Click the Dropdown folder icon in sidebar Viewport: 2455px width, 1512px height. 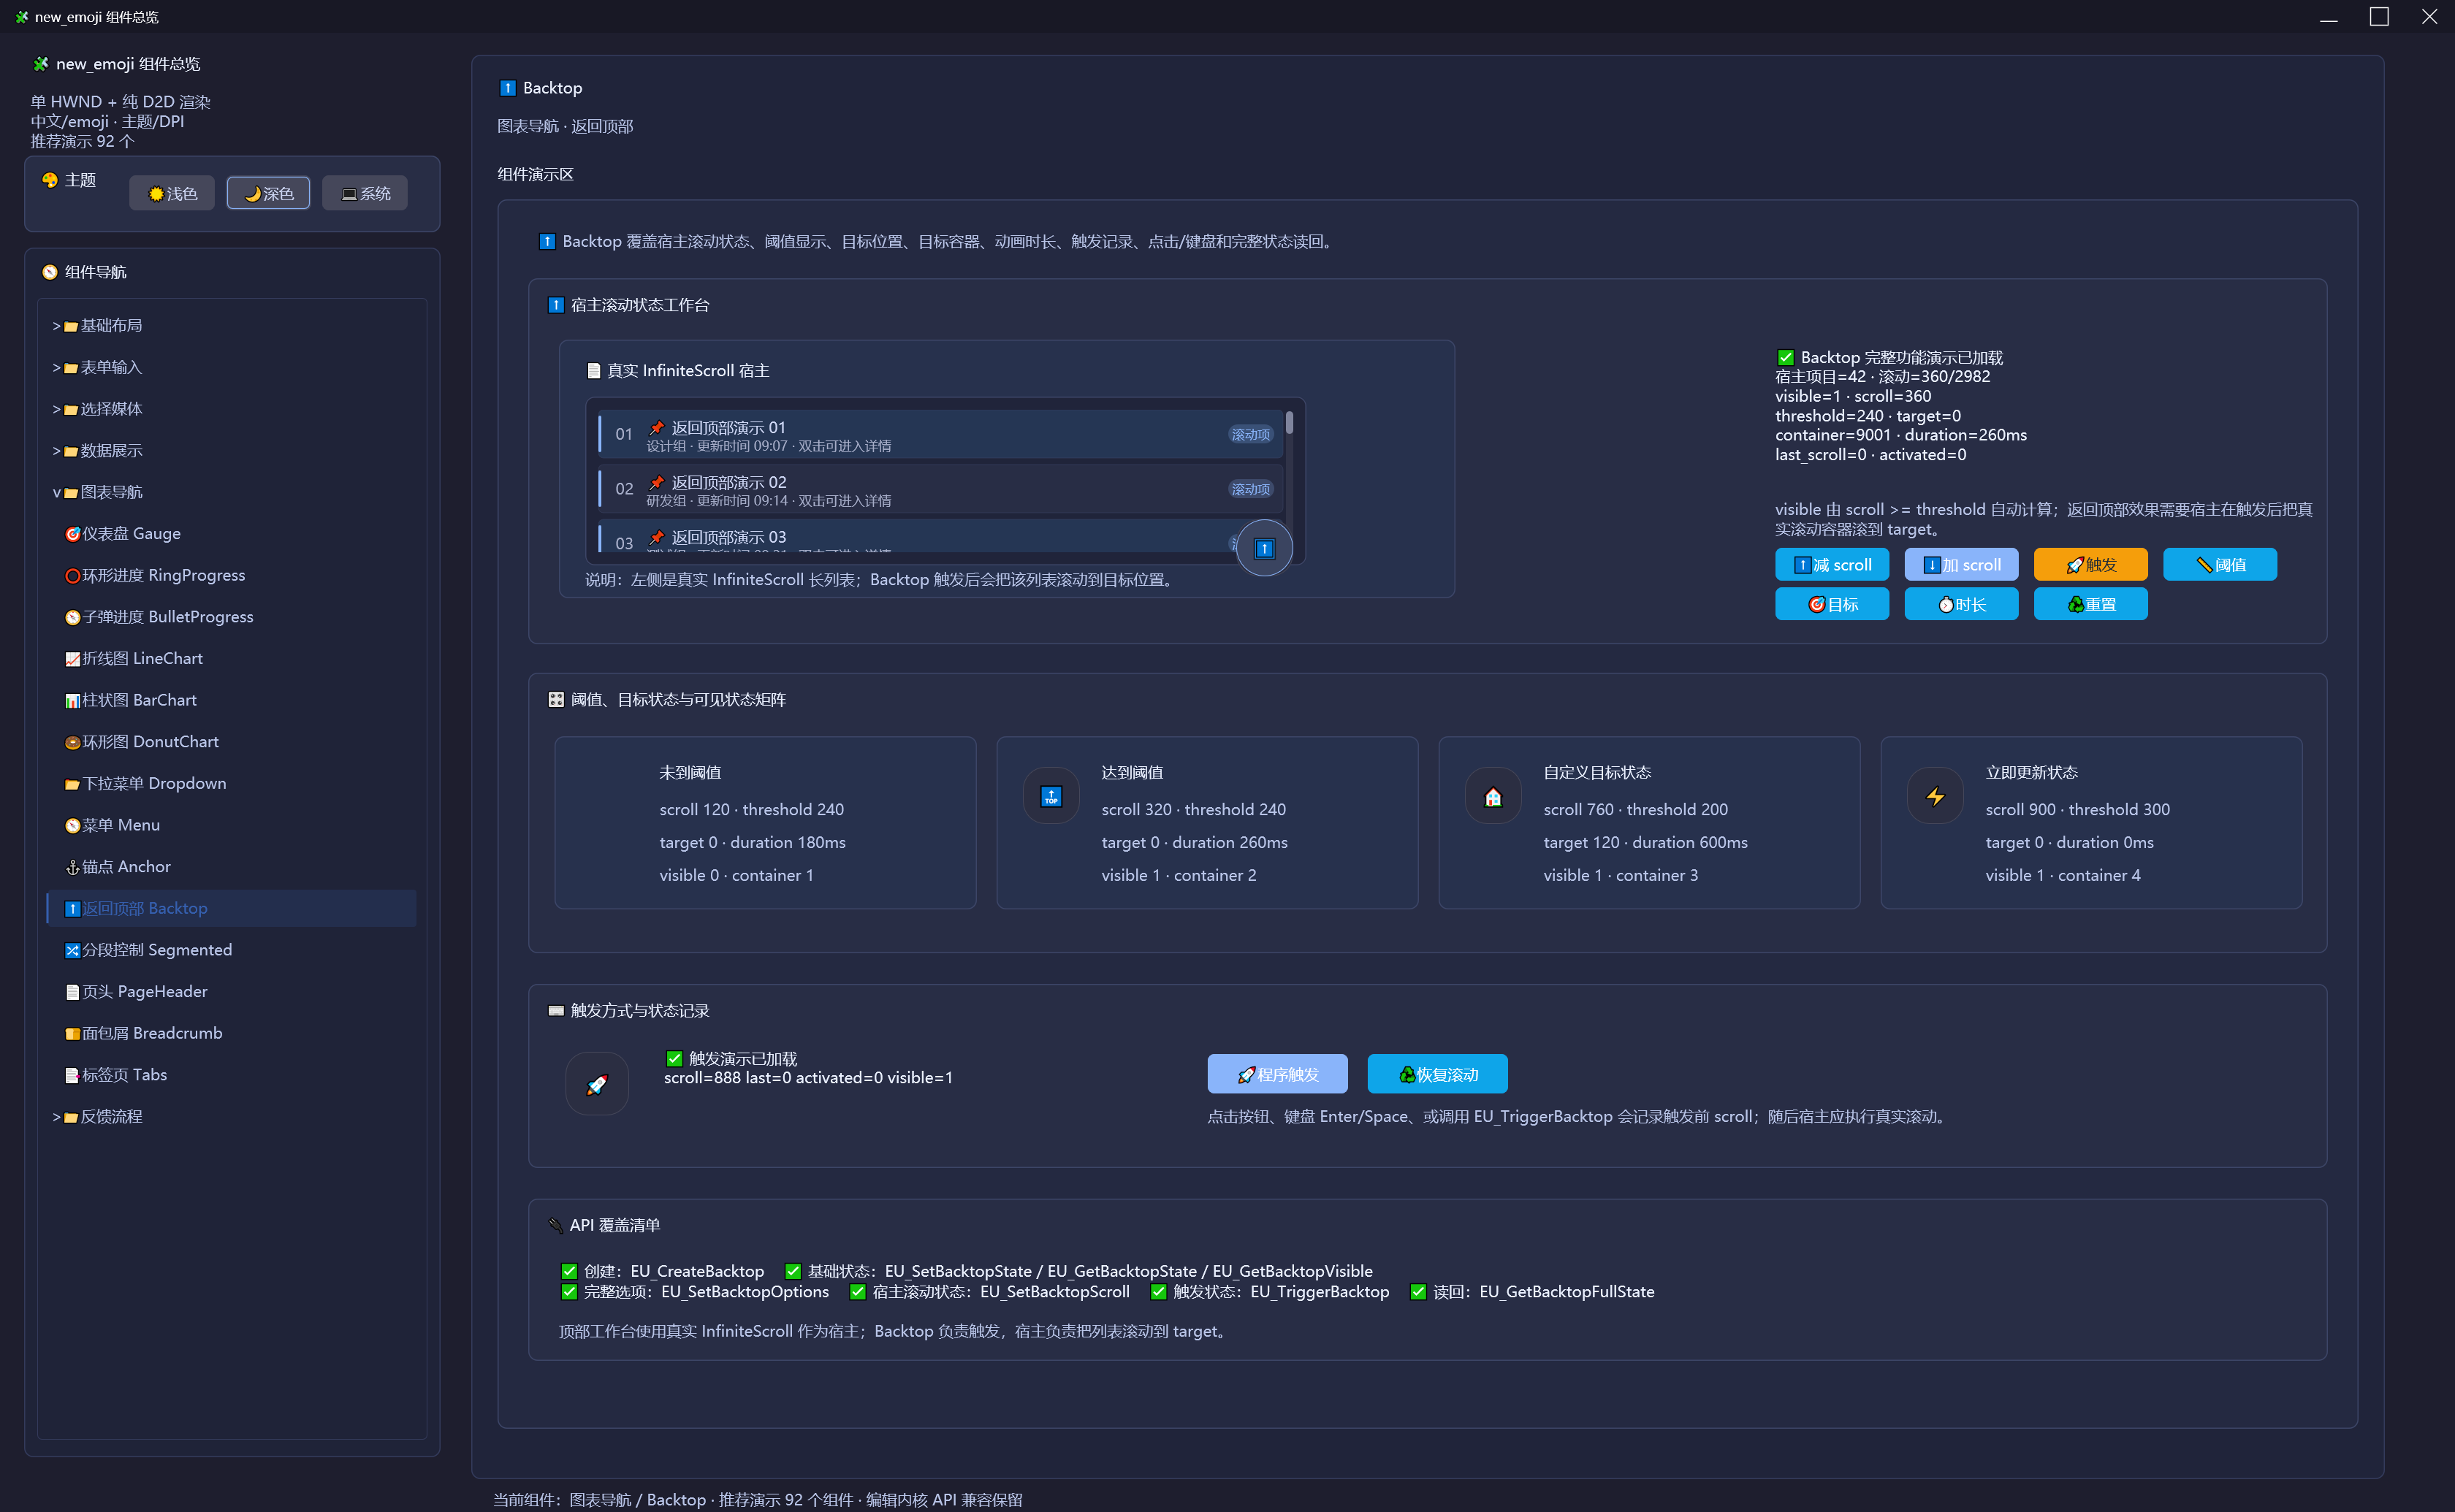72,784
